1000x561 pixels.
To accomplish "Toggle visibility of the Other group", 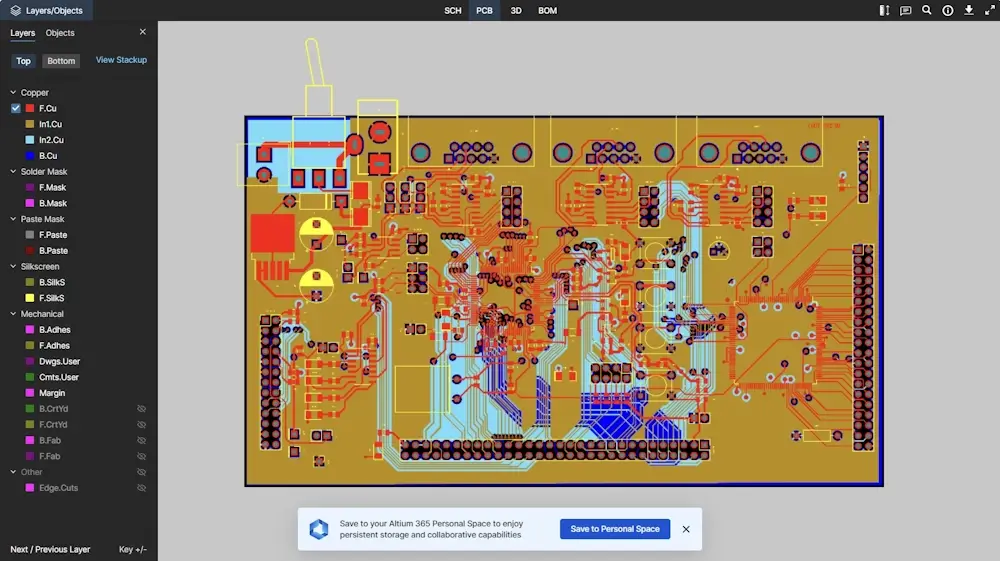I will pos(141,472).
